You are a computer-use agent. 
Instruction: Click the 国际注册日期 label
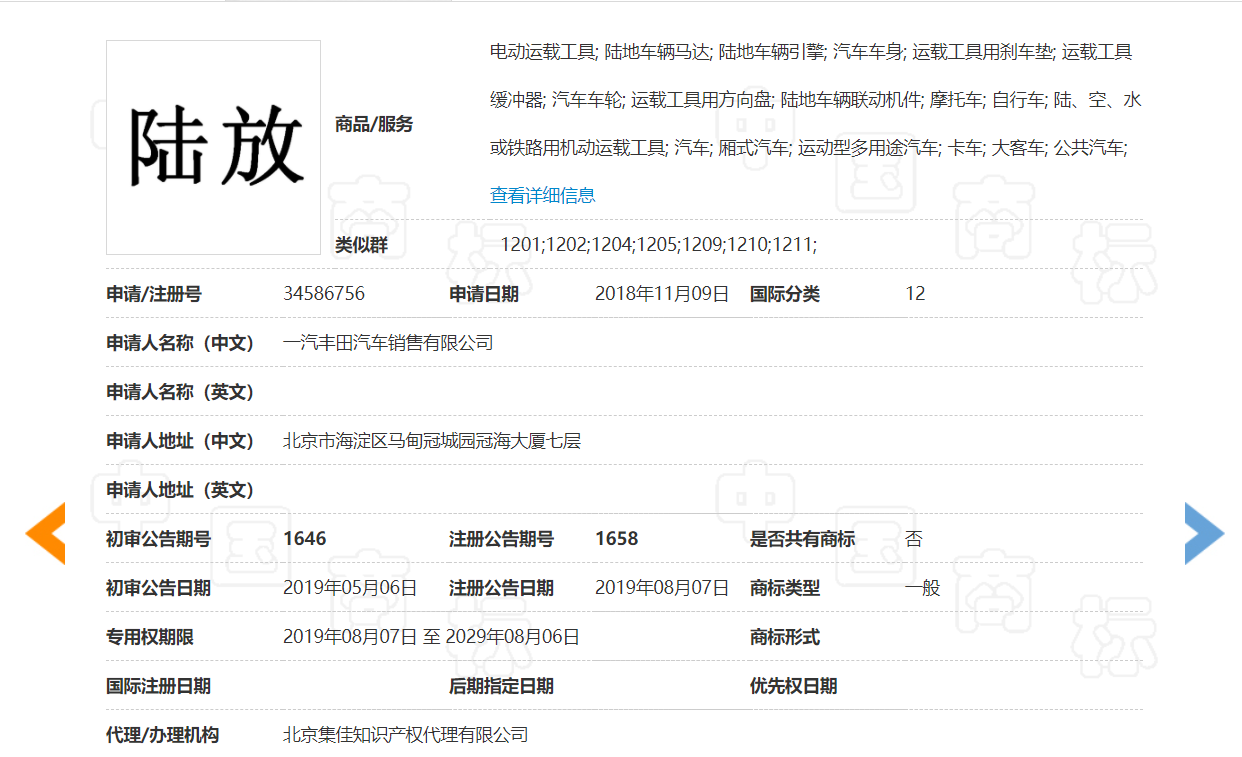[x=159, y=686]
